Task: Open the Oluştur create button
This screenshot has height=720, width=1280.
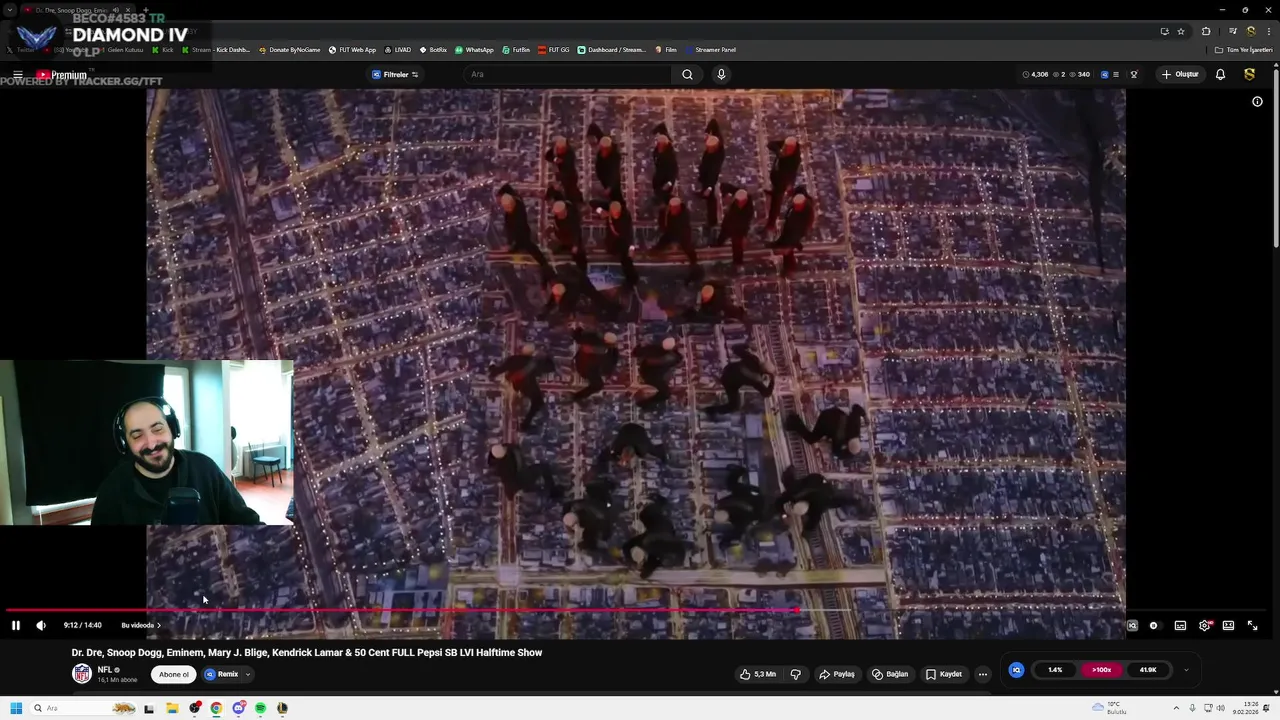Action: (x=1180, y=74)
